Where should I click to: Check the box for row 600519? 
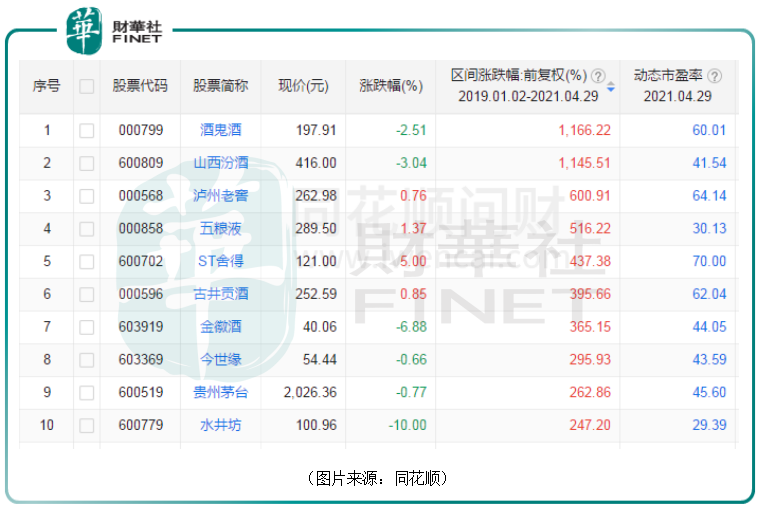click(87, 393)
